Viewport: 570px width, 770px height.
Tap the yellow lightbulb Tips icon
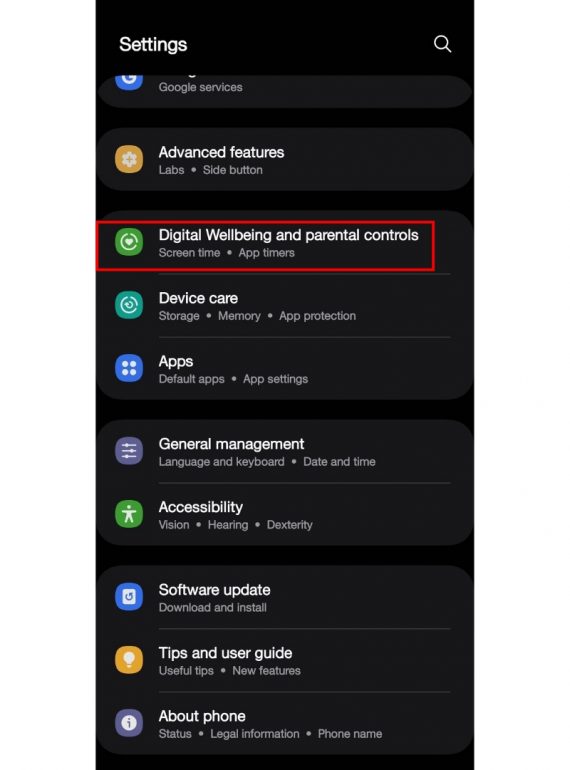pyautogui.click(x=129, y=660)
